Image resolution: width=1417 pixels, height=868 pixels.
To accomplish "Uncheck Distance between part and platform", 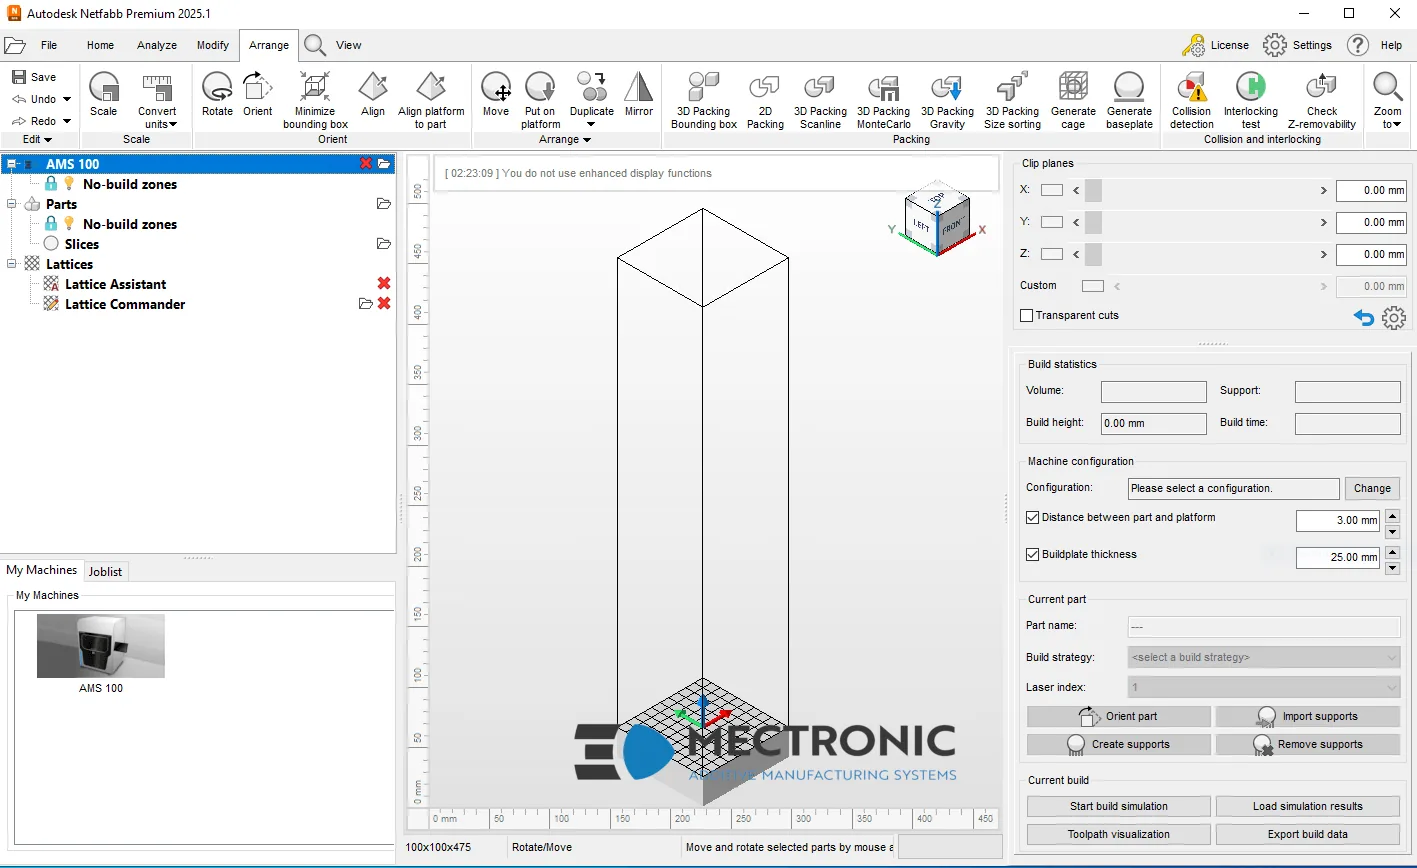I will coord(1033,518).
